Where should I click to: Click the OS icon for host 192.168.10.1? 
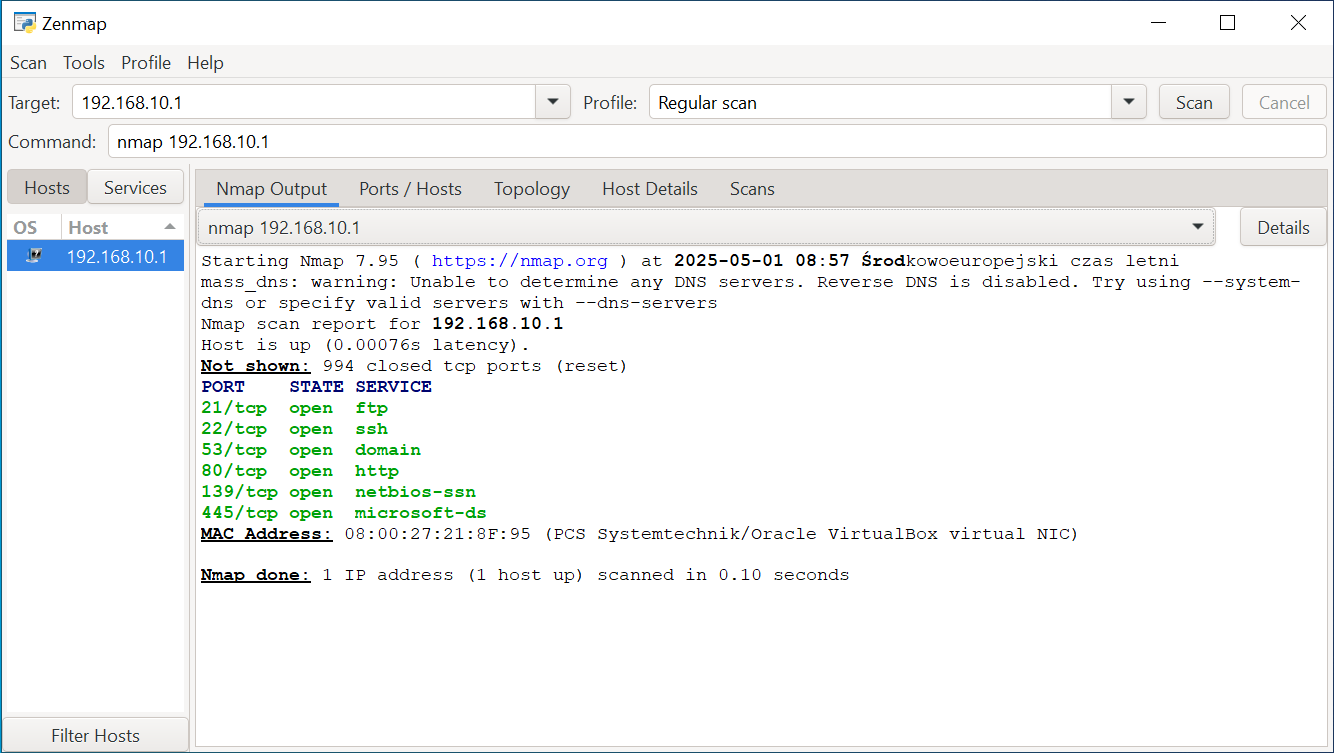click(33, 256)
